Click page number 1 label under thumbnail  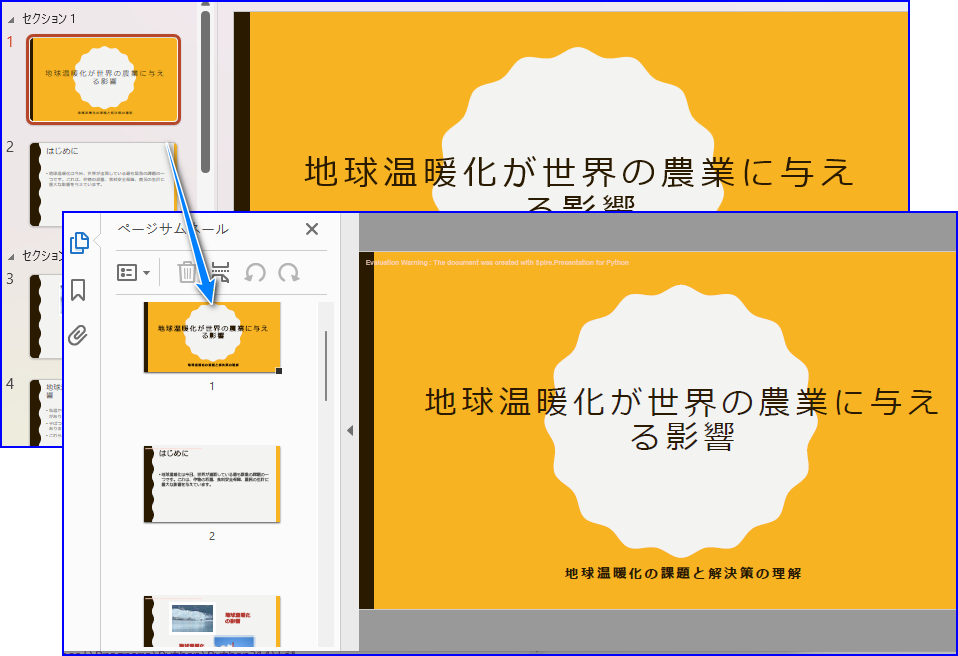coord(212,386)
